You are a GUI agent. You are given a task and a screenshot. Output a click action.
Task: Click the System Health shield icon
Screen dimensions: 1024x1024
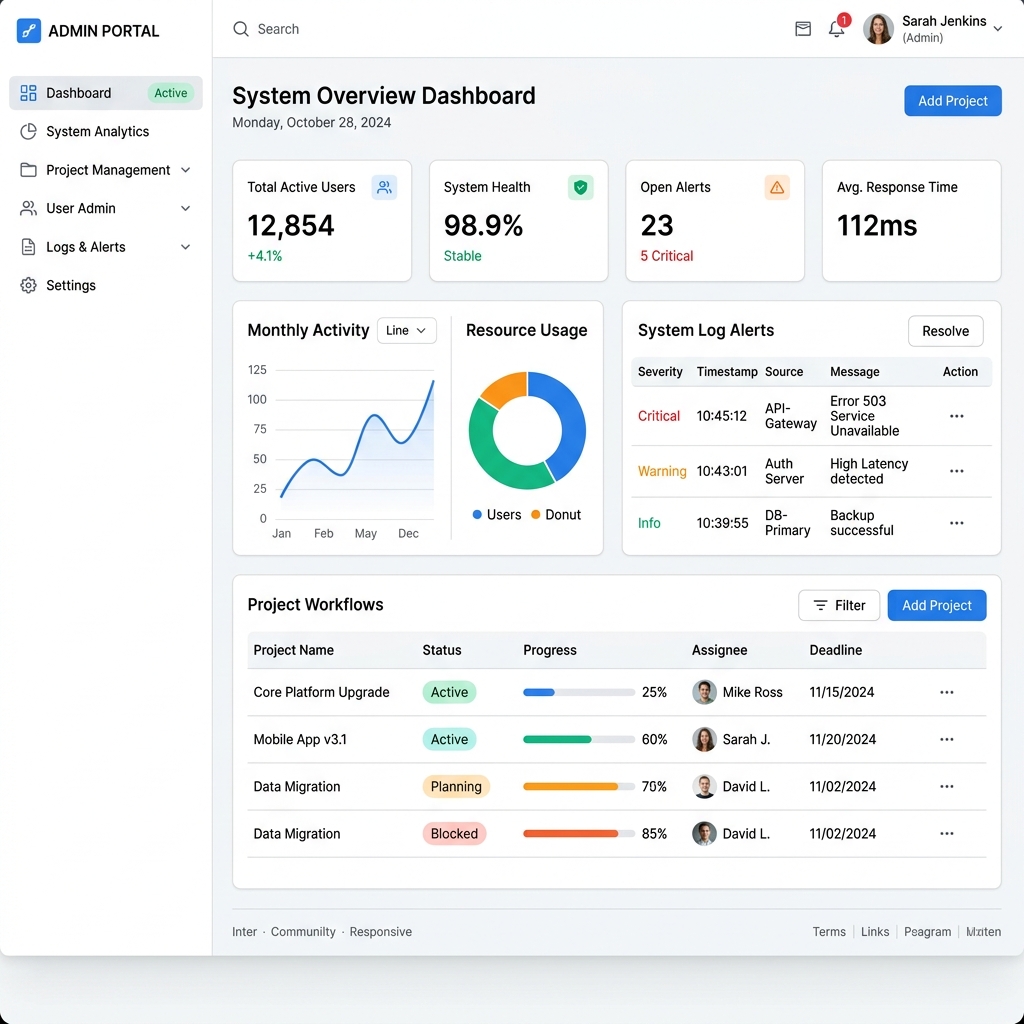click(x=580, y=187)
